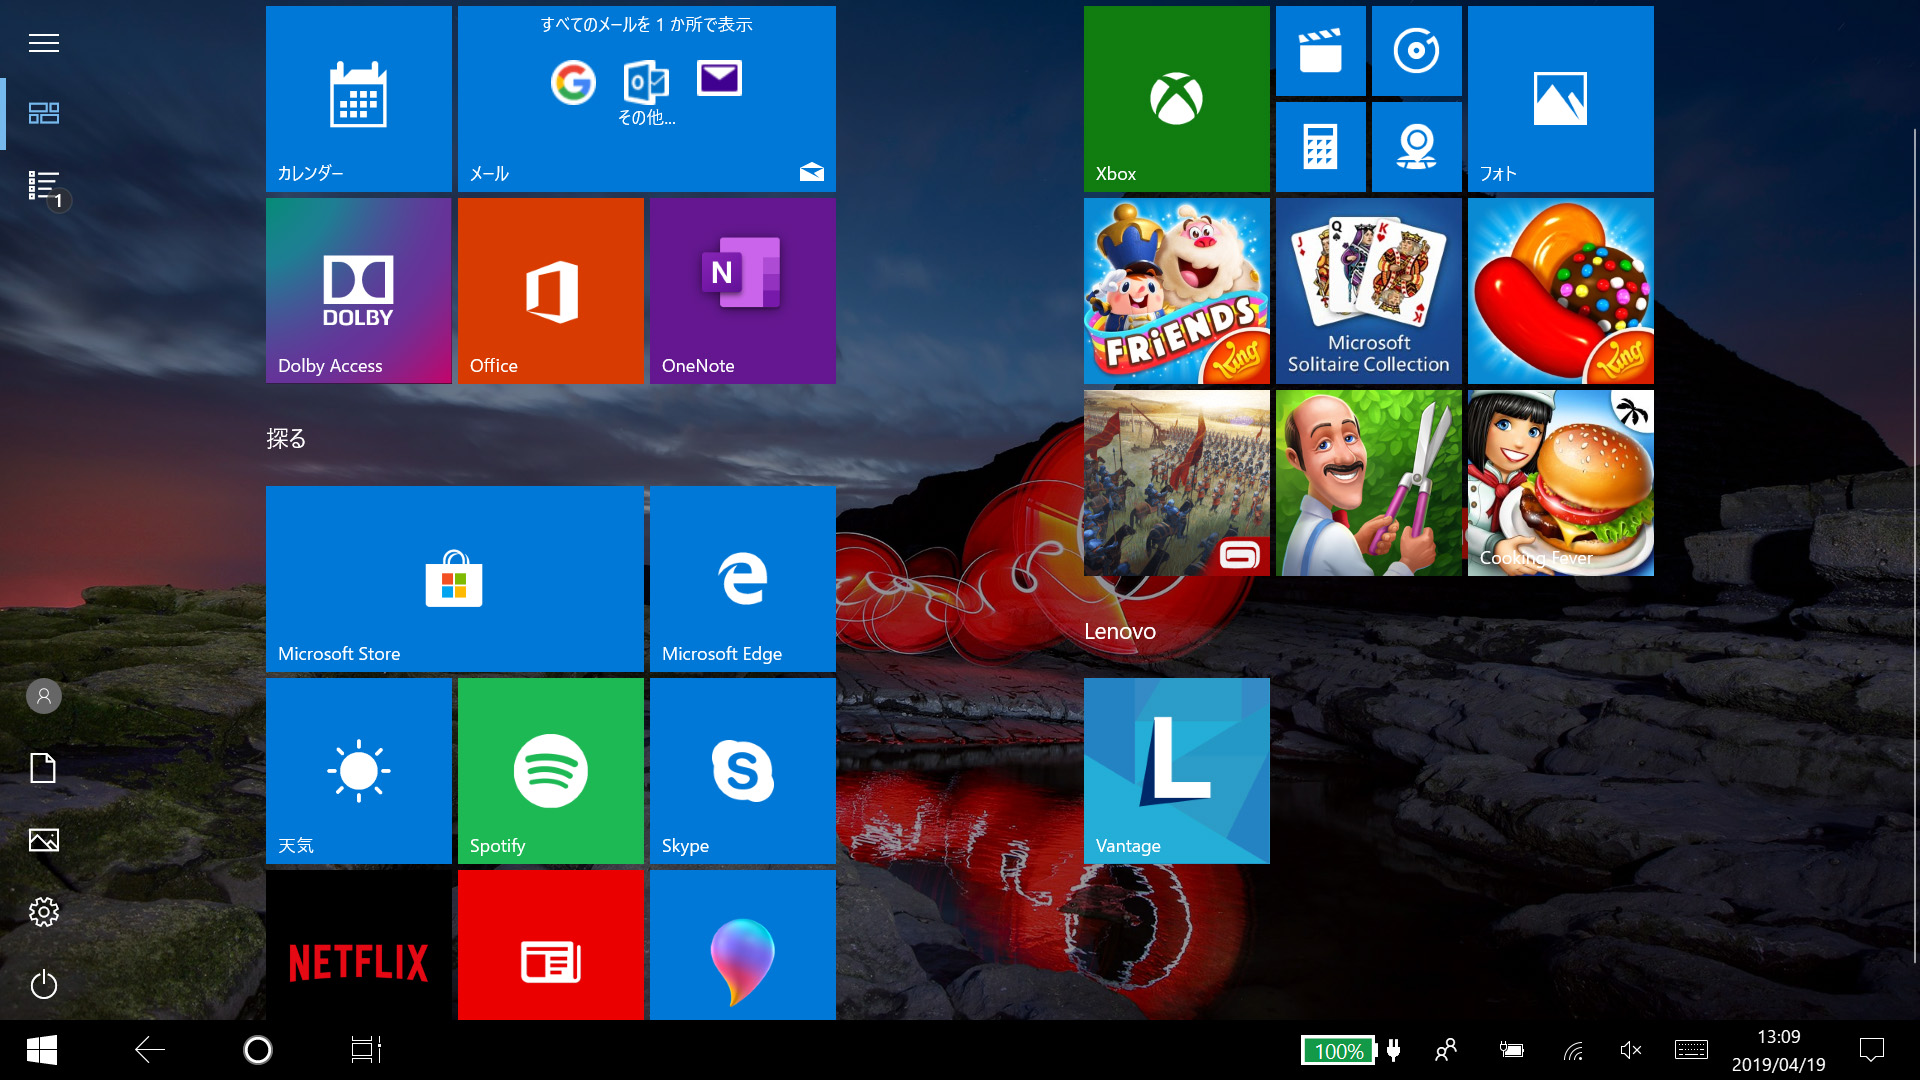This screenshot has width=1920, height=1080.
Task: Open the Dolby Access tile
Action: tap(358, 290)
